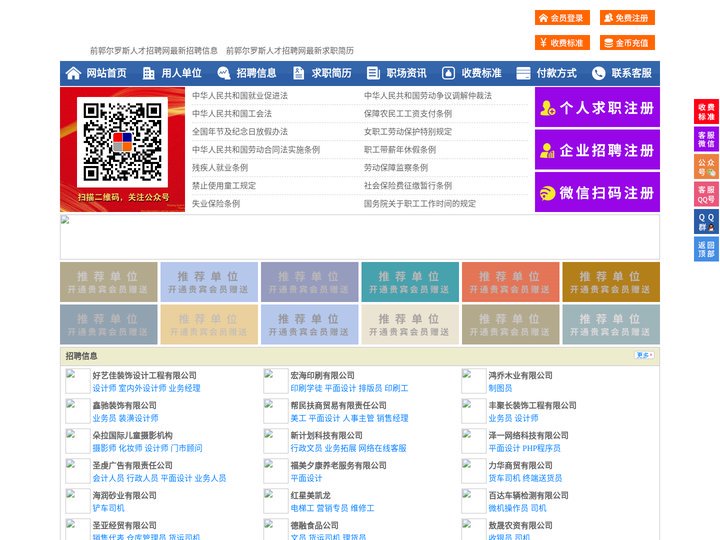
Task: Open 女职工劳动保护特别规定 link
Action: [x=408, y=132]
